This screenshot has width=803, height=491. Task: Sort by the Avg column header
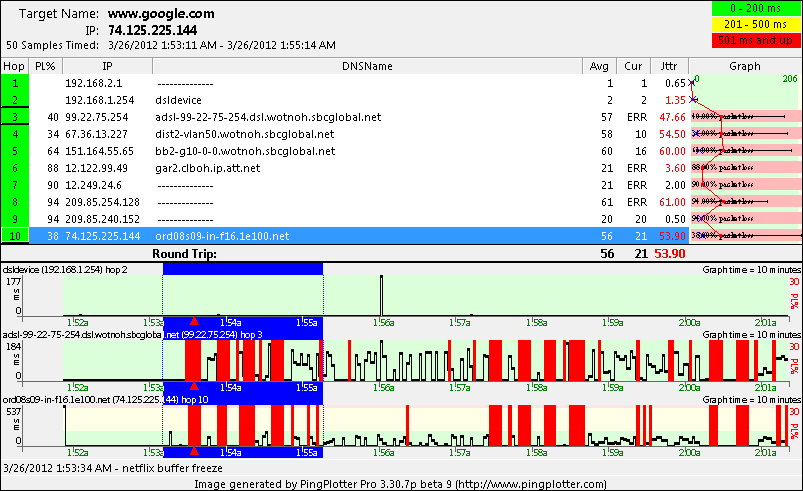click(599, 65)
